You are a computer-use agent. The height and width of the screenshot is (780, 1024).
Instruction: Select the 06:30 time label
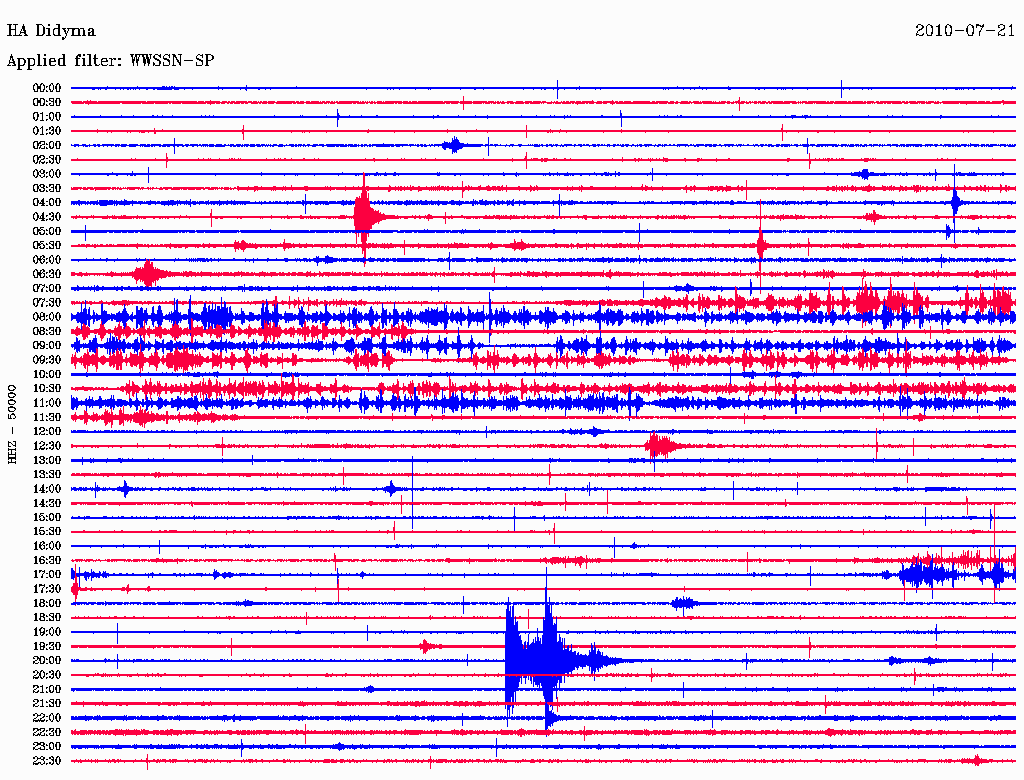click(46, 274)
